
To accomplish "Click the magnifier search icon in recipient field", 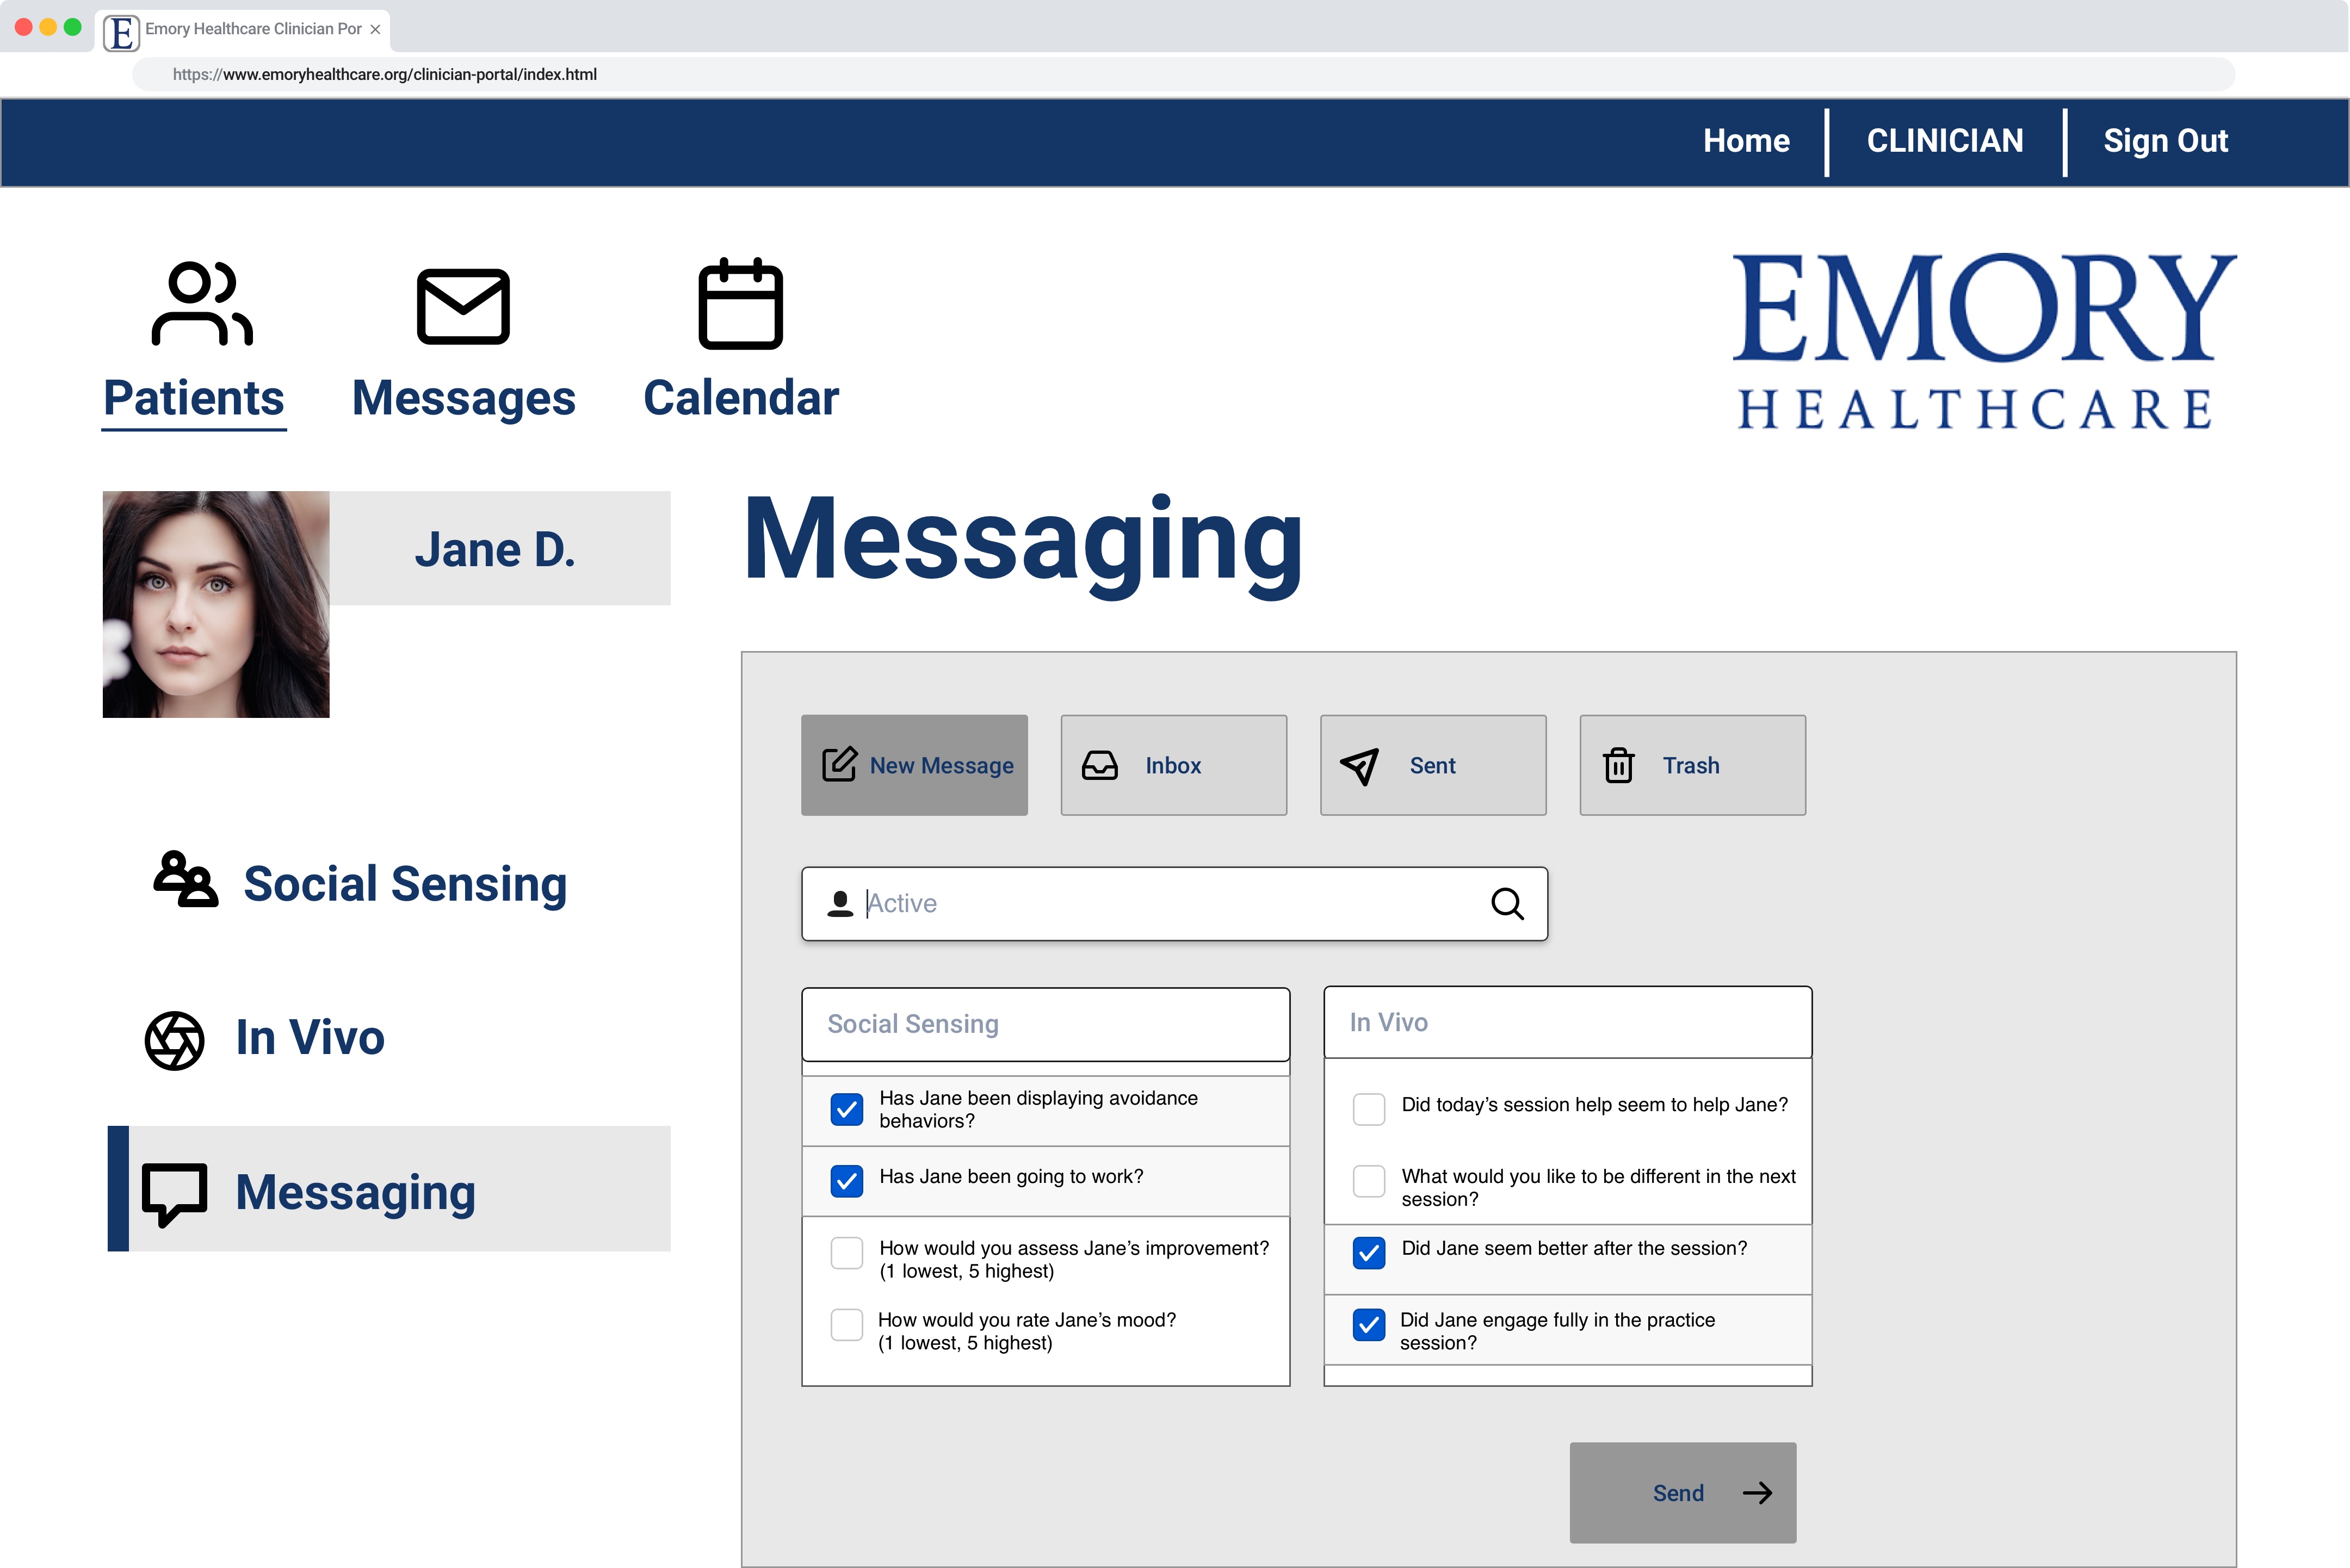I will click(x=1507, y=904).
